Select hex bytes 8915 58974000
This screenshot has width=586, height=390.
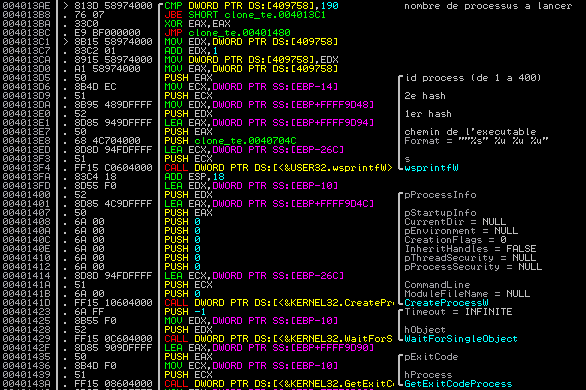(113, 60)
